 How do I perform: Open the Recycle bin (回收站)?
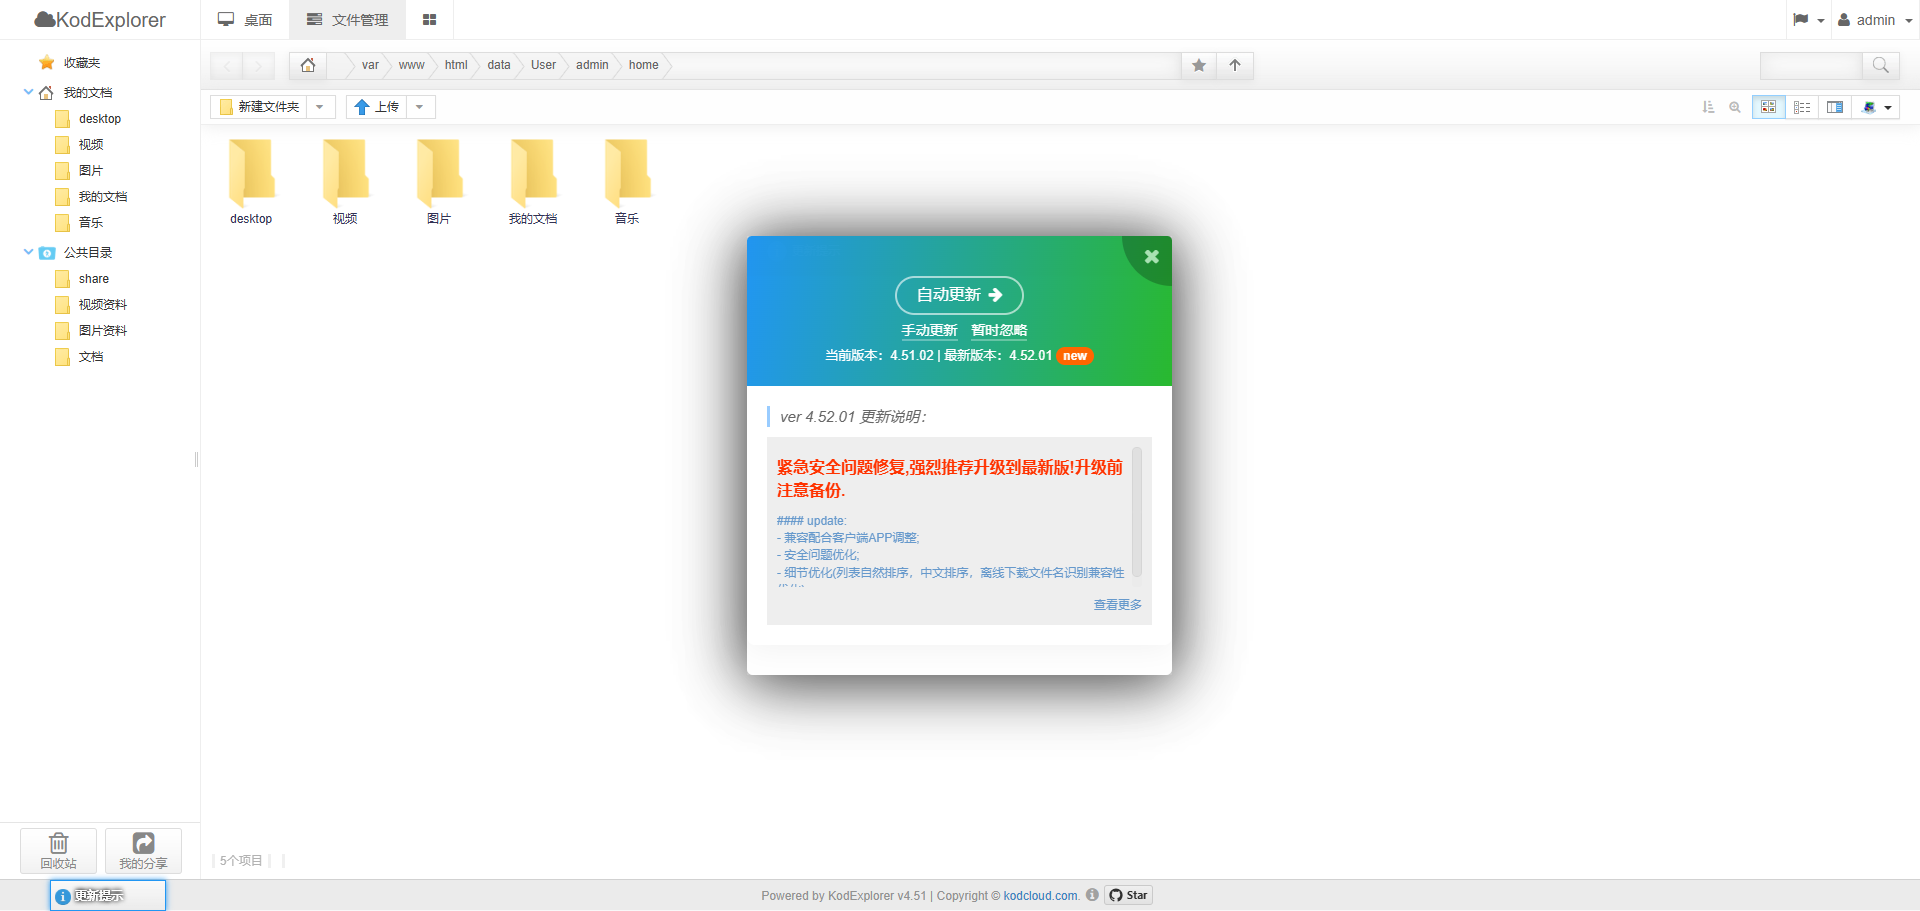coord(58,851)
